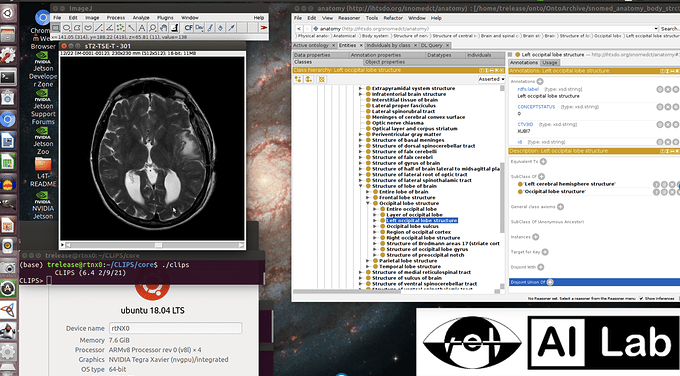Click the Occipital lobe breadcrumb in the path bar
Viewport: 680px width, 376px height.
point(608,36)
